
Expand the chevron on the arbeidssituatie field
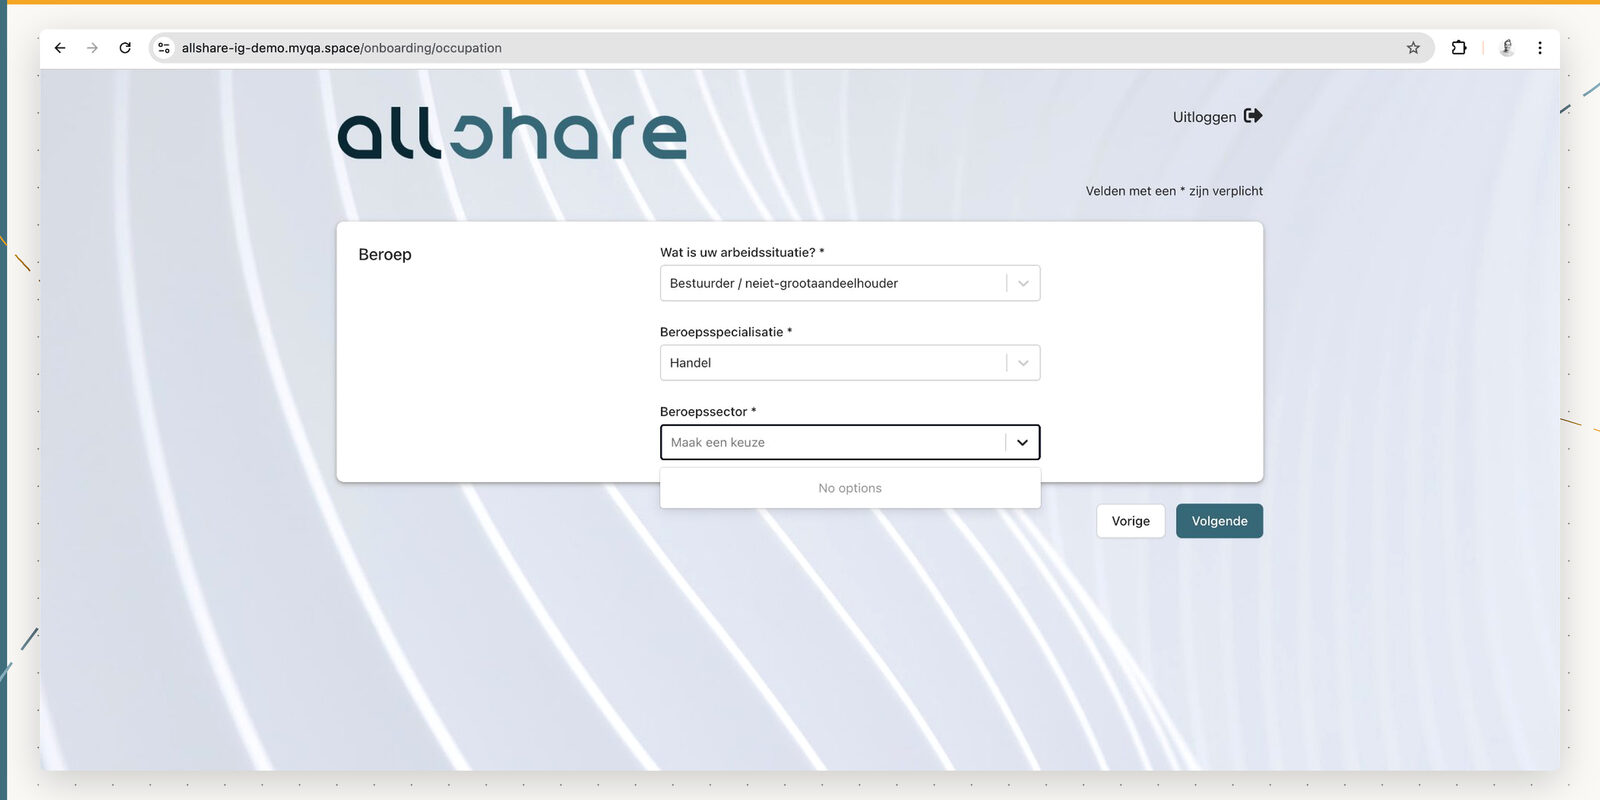pos(1023,283)
